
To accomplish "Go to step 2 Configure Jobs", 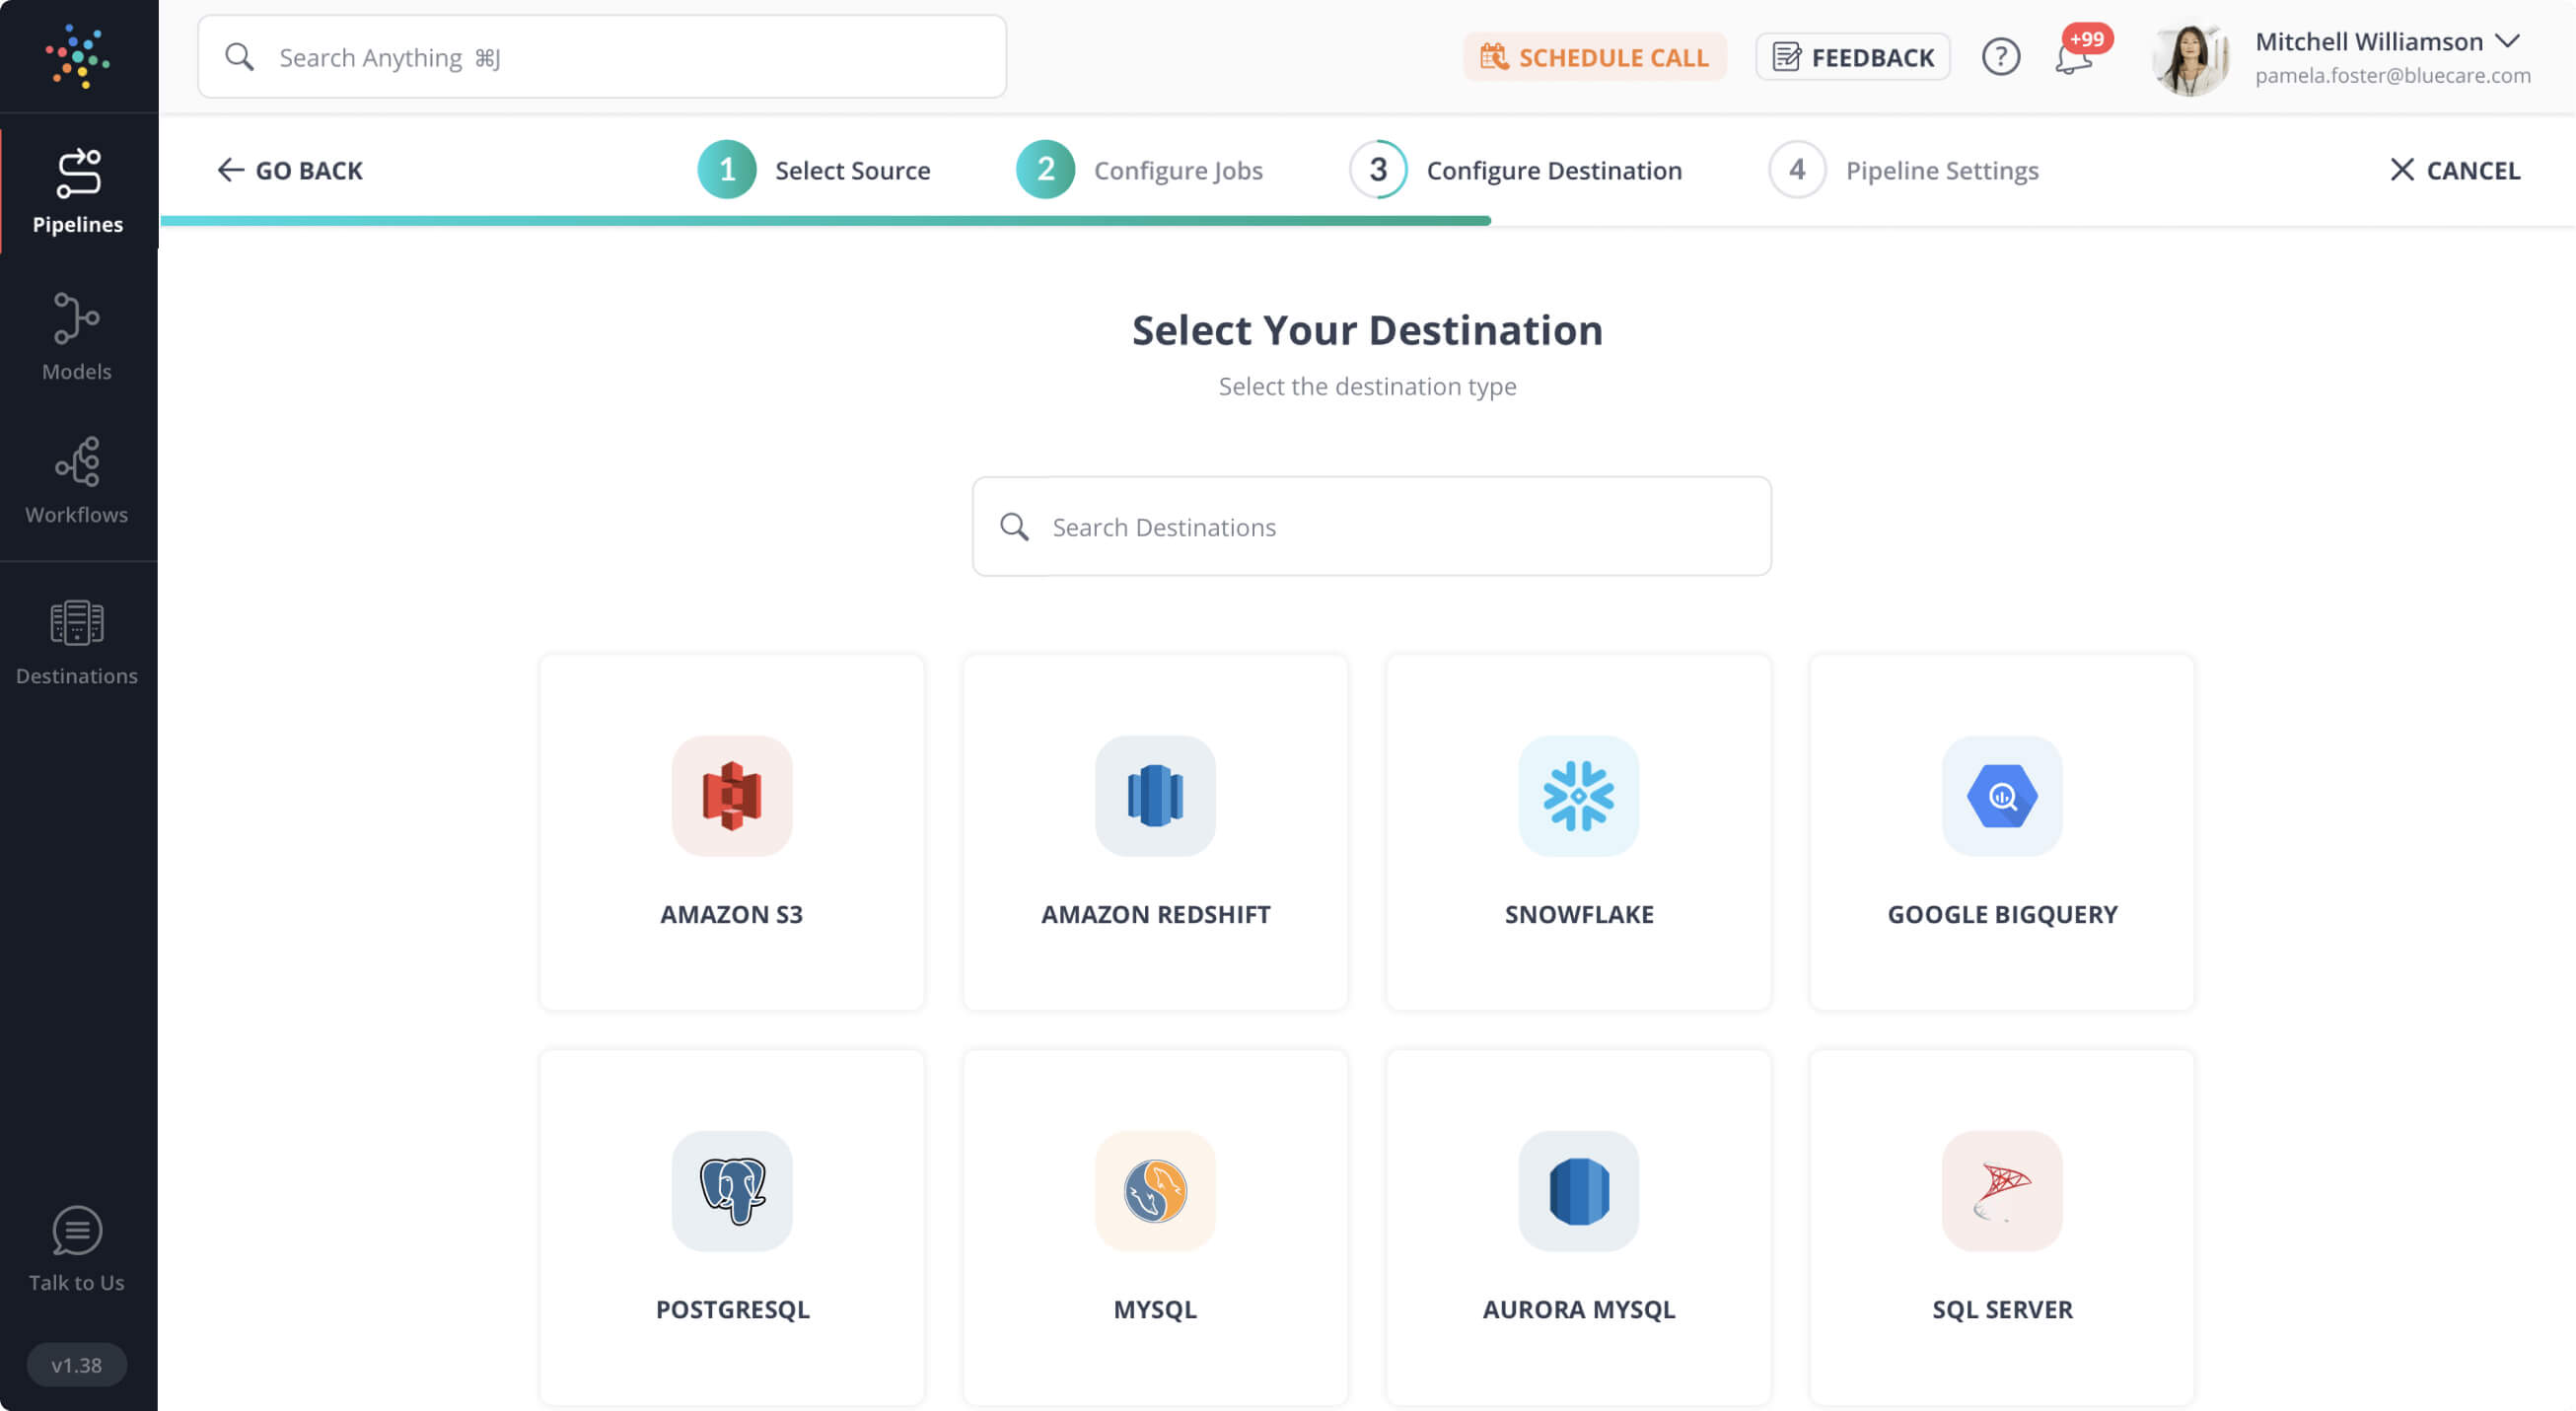I will tap(1140, 170).
